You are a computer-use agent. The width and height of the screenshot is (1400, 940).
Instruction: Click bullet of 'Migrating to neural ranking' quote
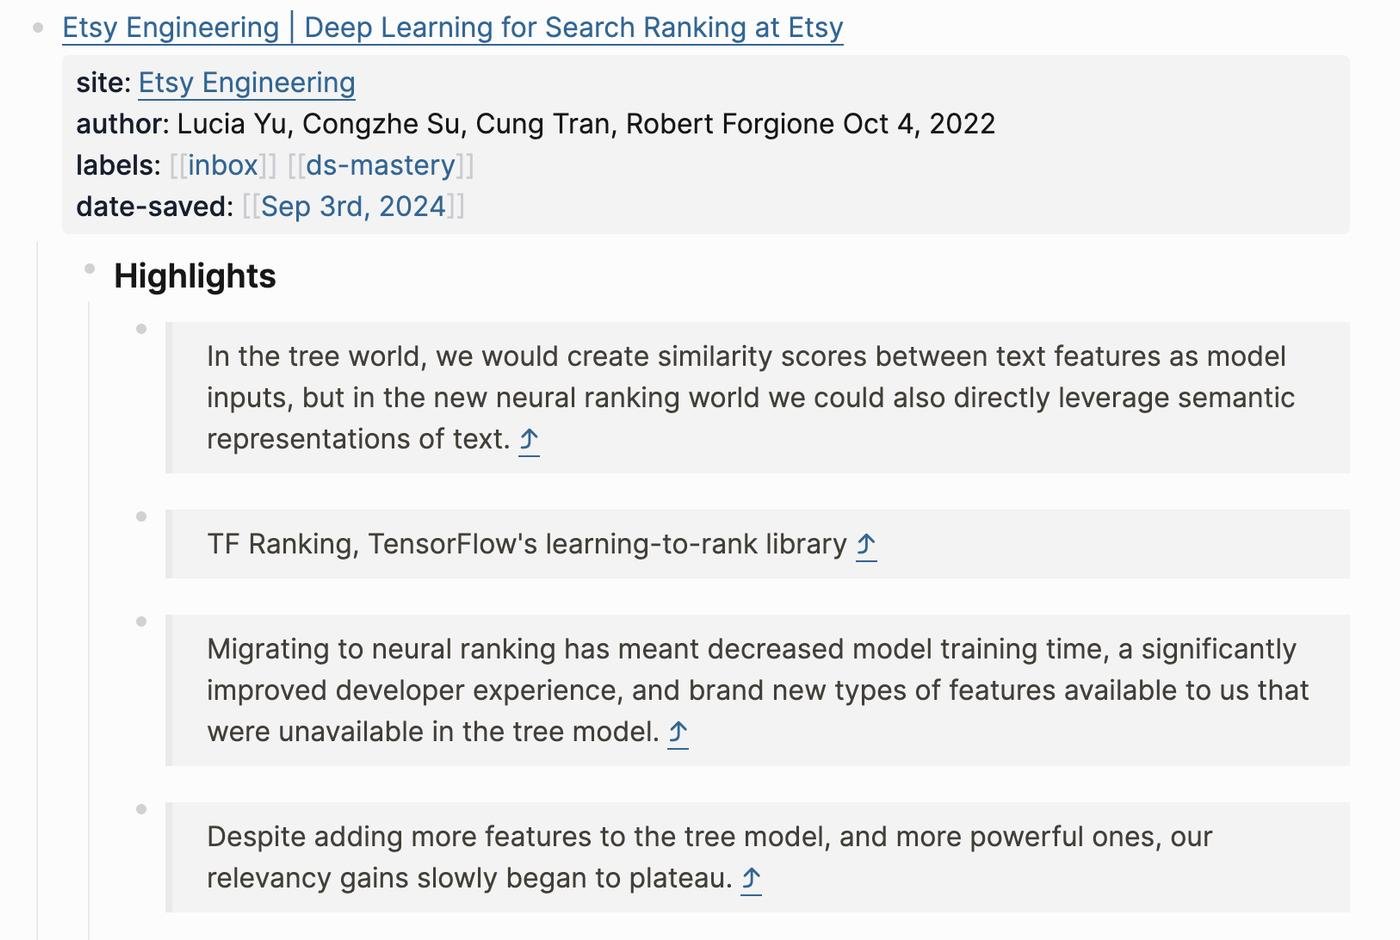point(141,622)
